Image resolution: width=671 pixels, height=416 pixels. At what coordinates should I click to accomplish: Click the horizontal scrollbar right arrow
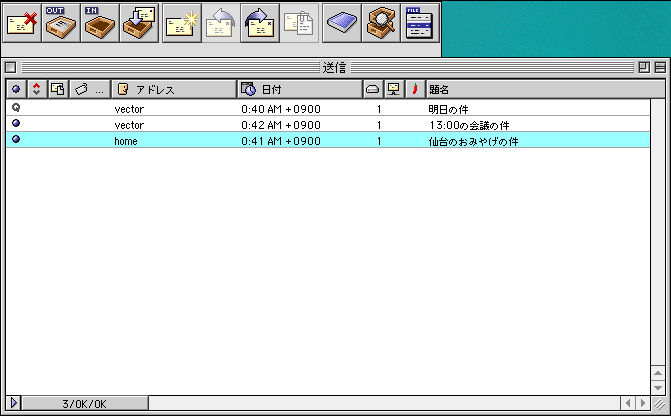click(643, 403)
